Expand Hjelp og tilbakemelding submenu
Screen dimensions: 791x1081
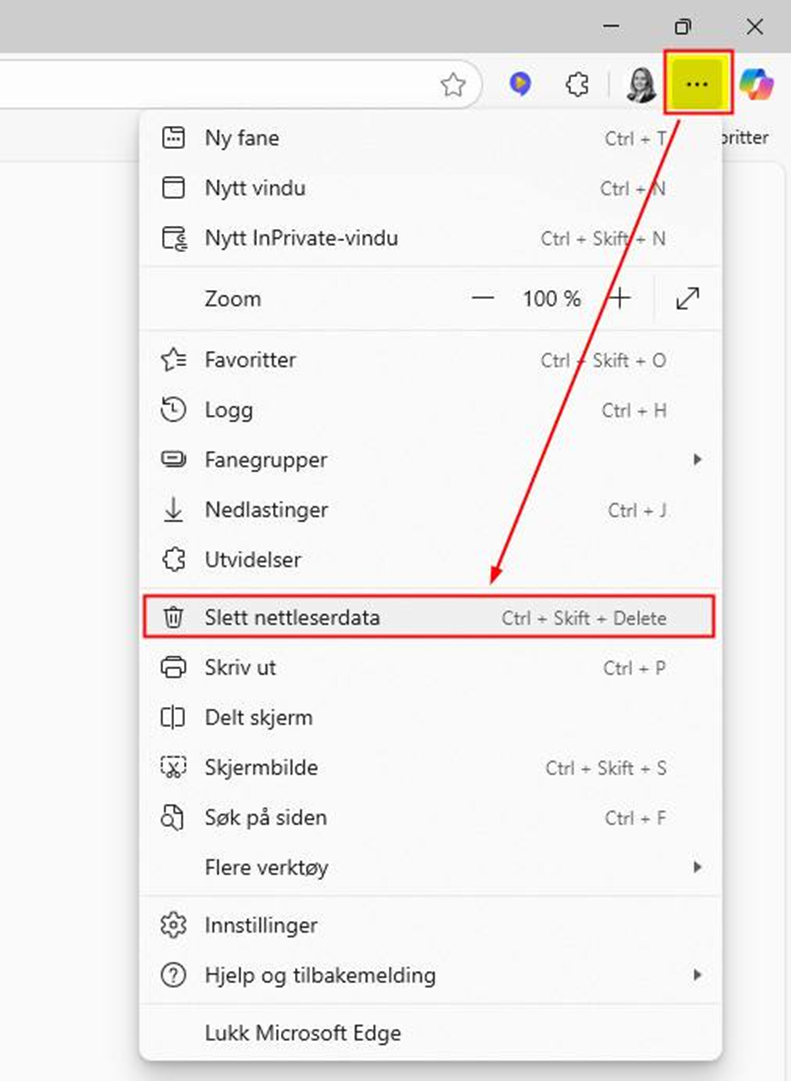click(697, 975)
